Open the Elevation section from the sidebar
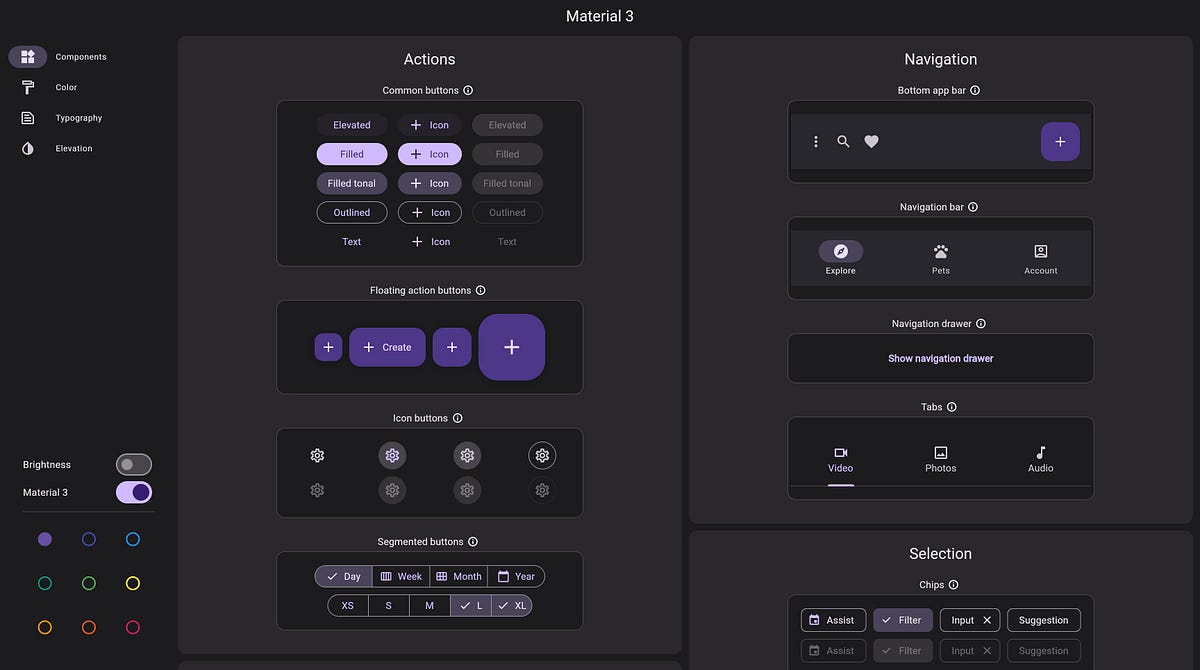1200x670 pixels. pos(28,147)
